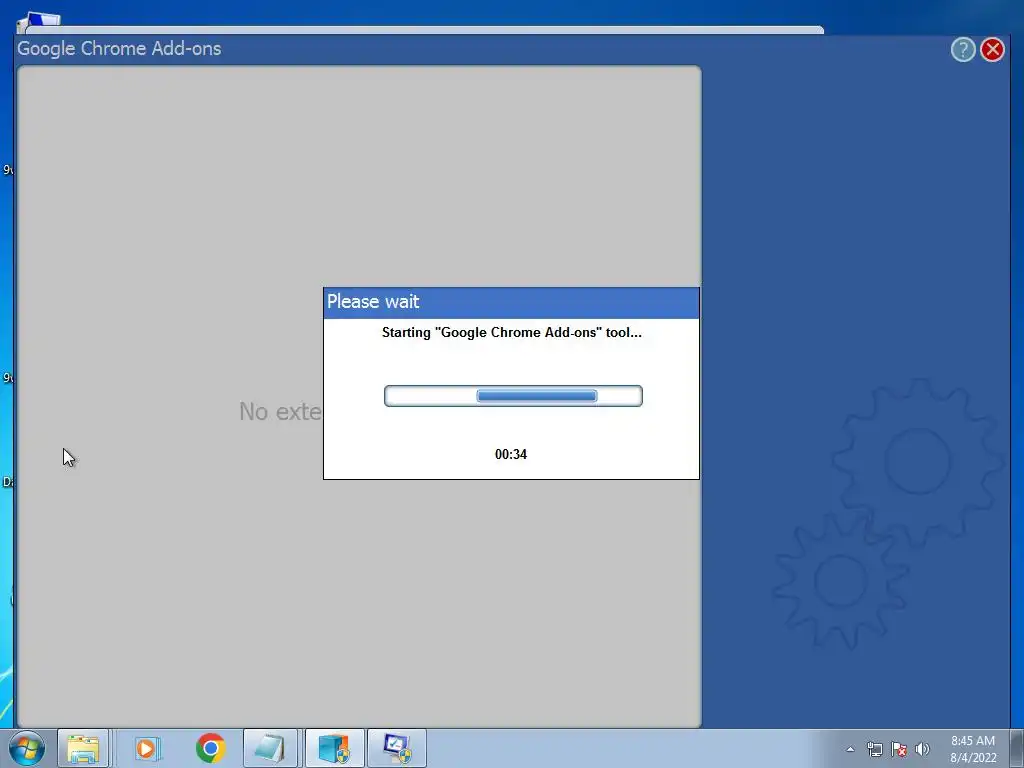1024x768 pixels.
Task: Open Windows Explorer from the taskbar
Action: [x=83, y=748]
